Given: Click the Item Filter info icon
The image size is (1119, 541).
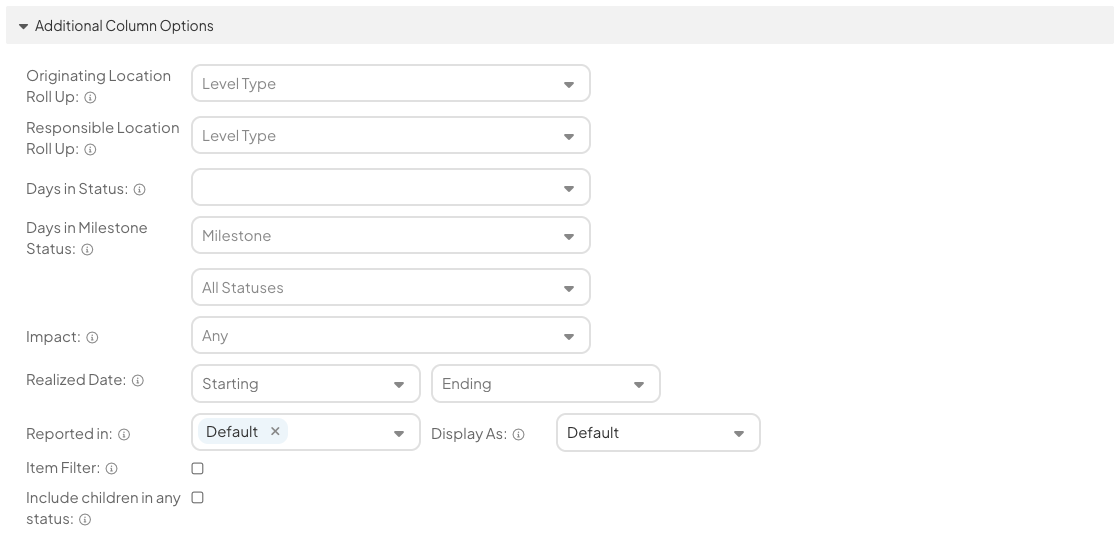Looking at the screenshot, I should click(112, 469).
